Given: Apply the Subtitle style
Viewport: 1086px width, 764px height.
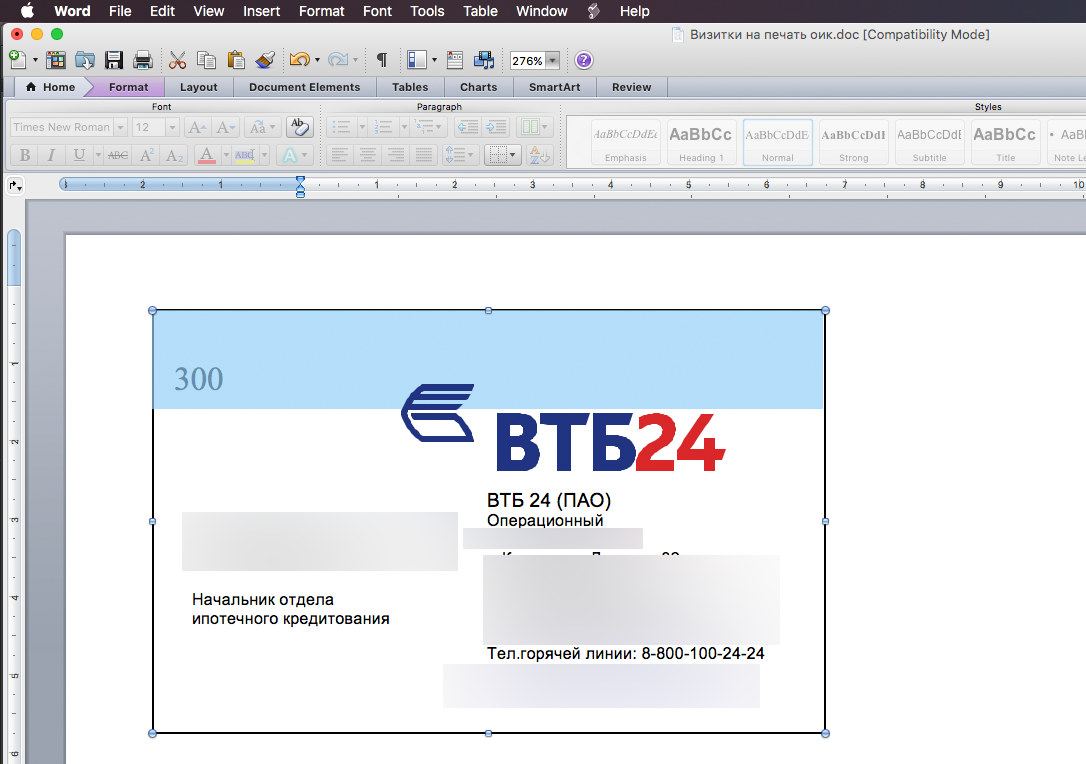Looking at the screenshot, I should point(929,142).
